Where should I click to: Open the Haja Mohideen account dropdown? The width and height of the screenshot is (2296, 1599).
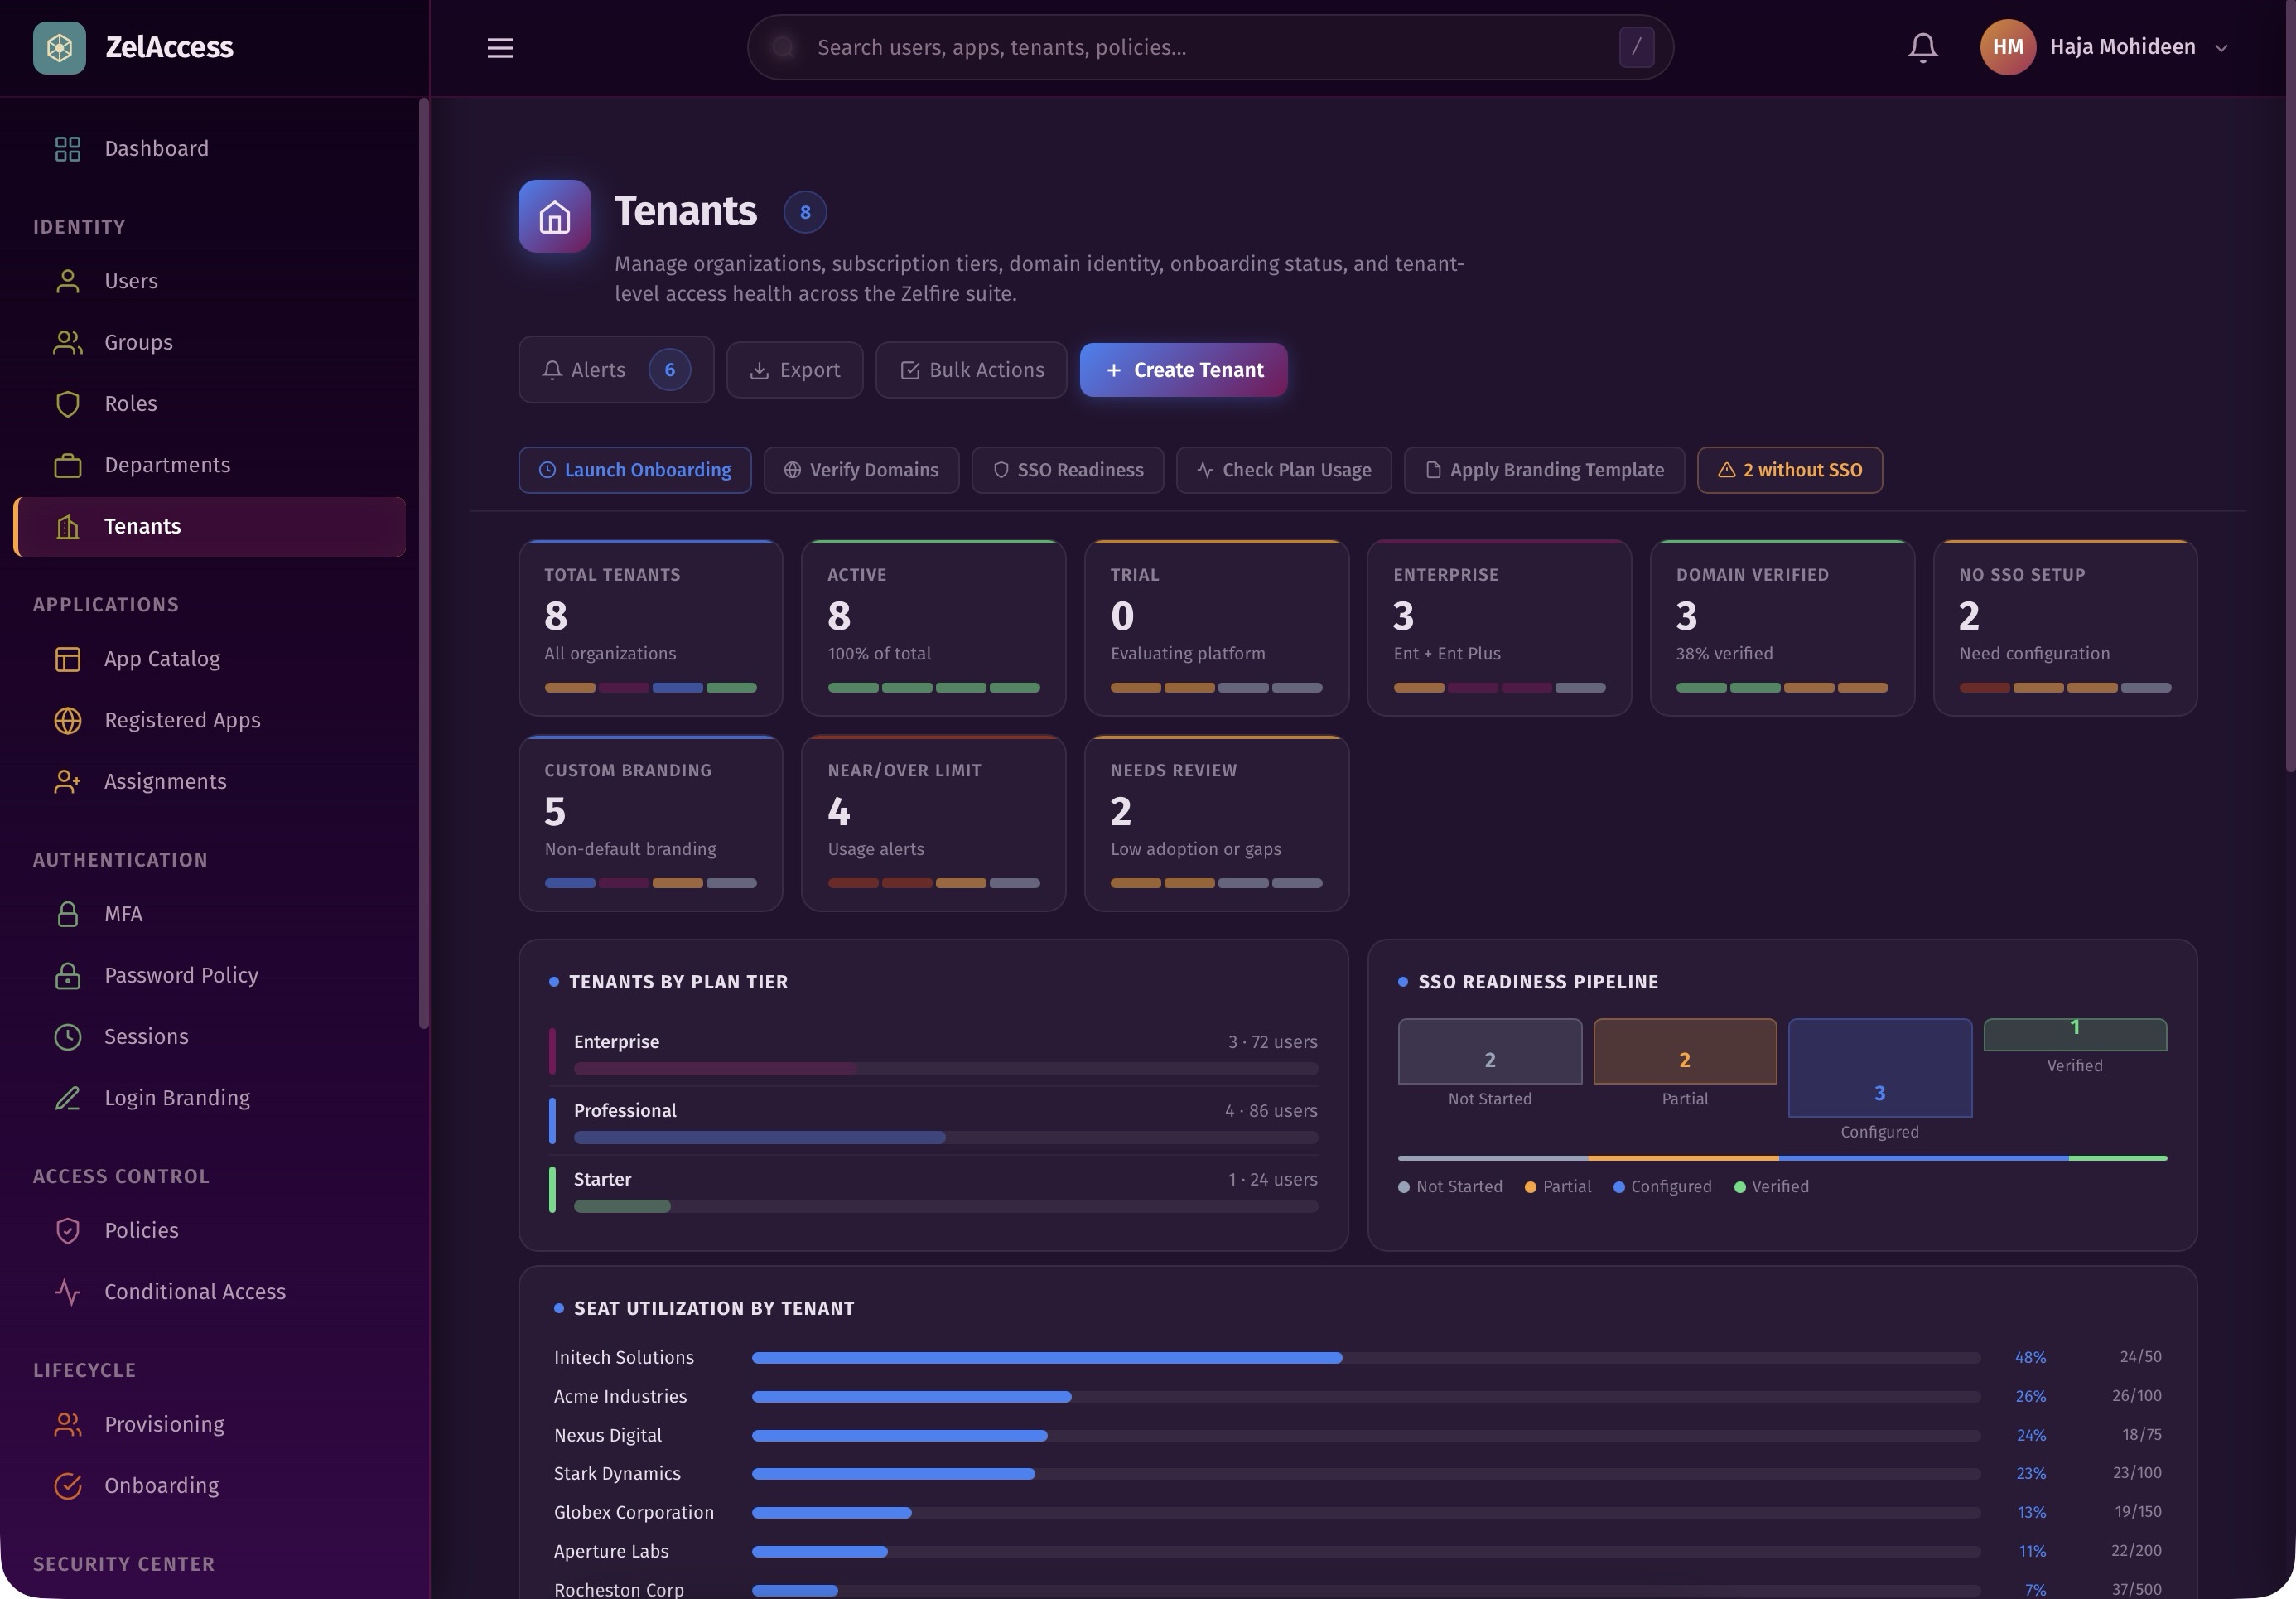coord(2120,46)
